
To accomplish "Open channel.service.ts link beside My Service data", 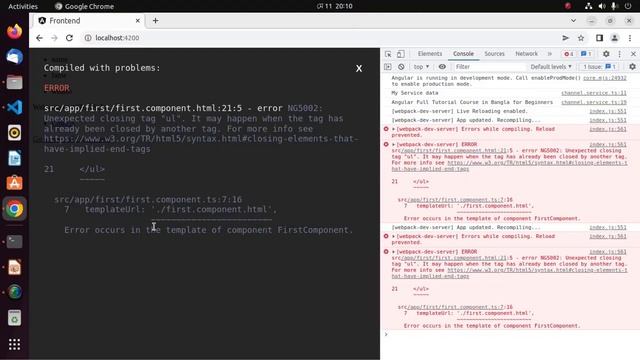I will pyautogui.click(x=594, y=93).
